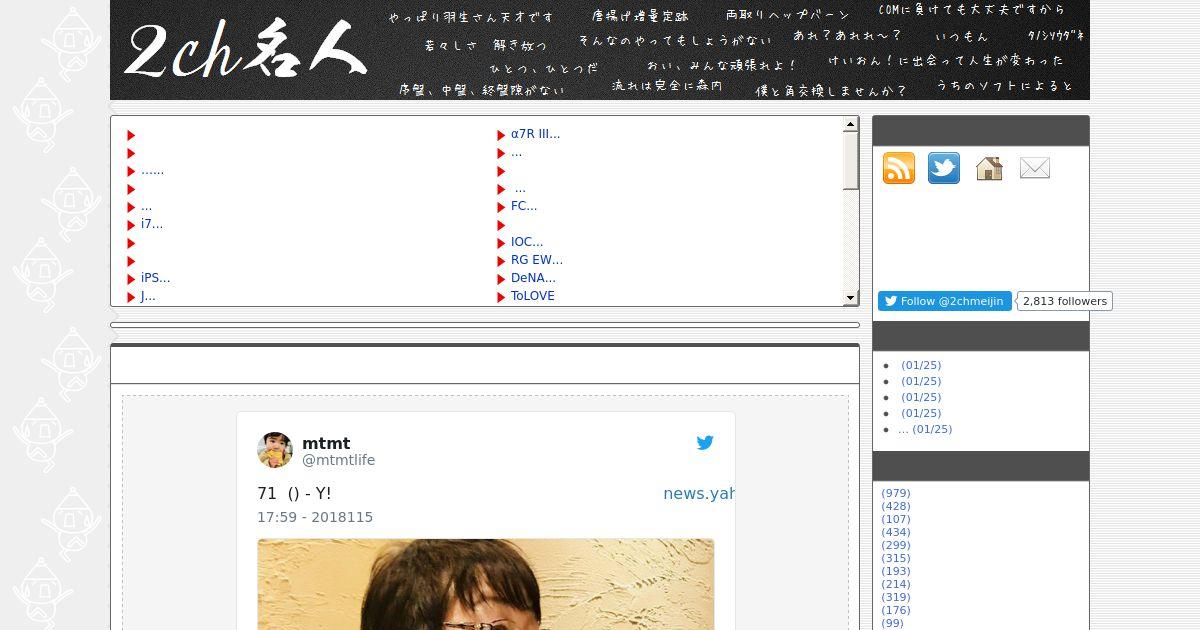
Task: Open the @mtmtlife handle
Action: point(338,461)
